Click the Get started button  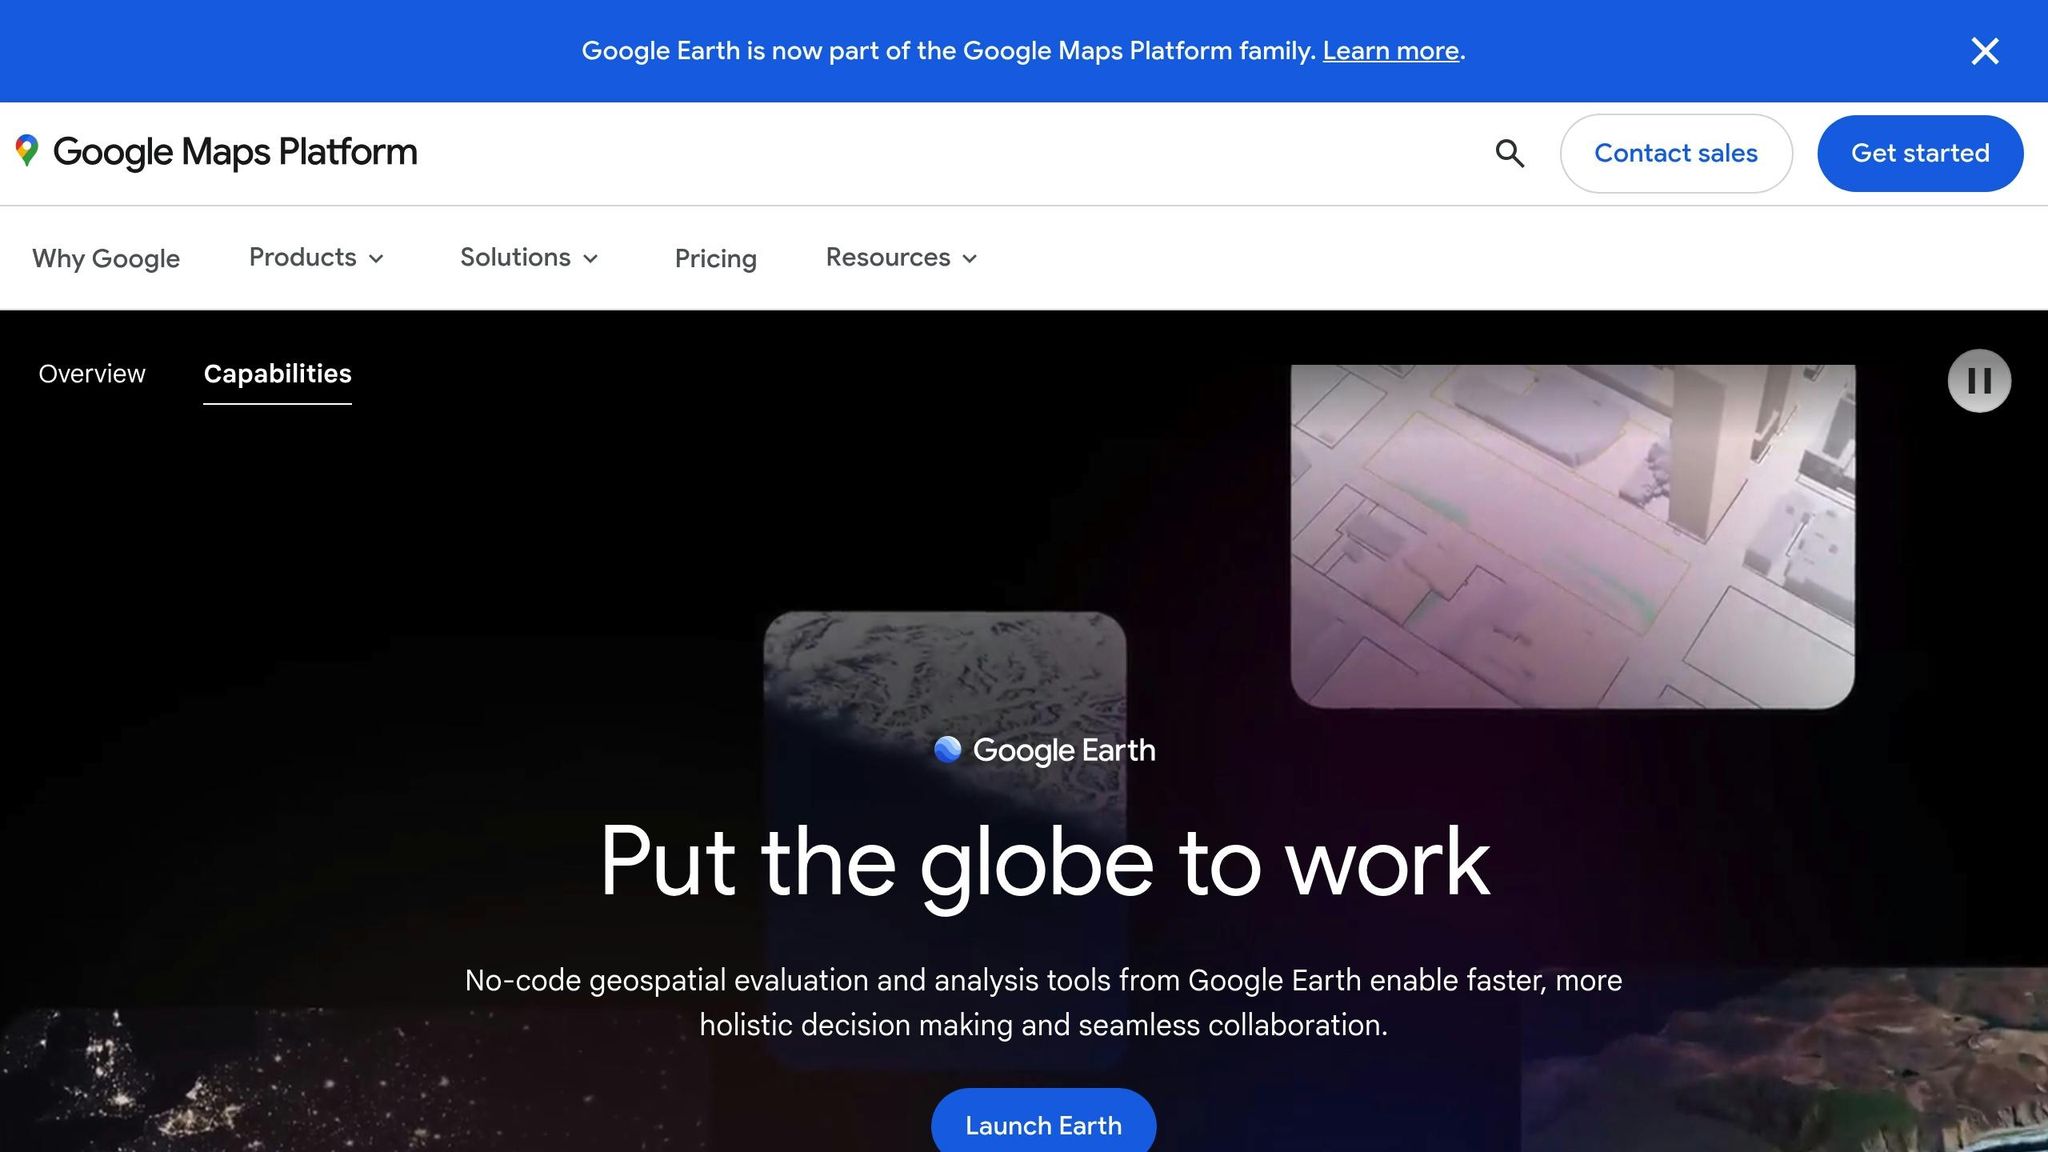(1920, 153)
